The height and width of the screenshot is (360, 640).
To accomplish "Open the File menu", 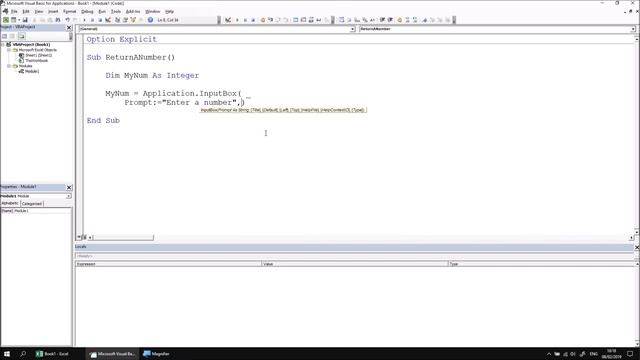I will click(x=14, y=11).
